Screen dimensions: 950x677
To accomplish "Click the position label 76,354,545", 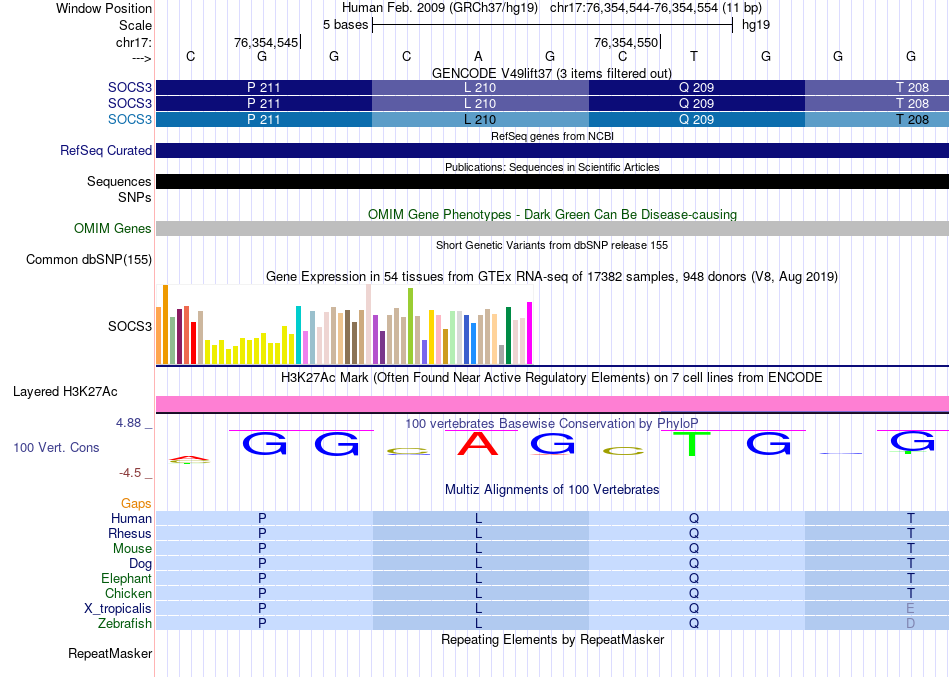I will click(266, 42).
